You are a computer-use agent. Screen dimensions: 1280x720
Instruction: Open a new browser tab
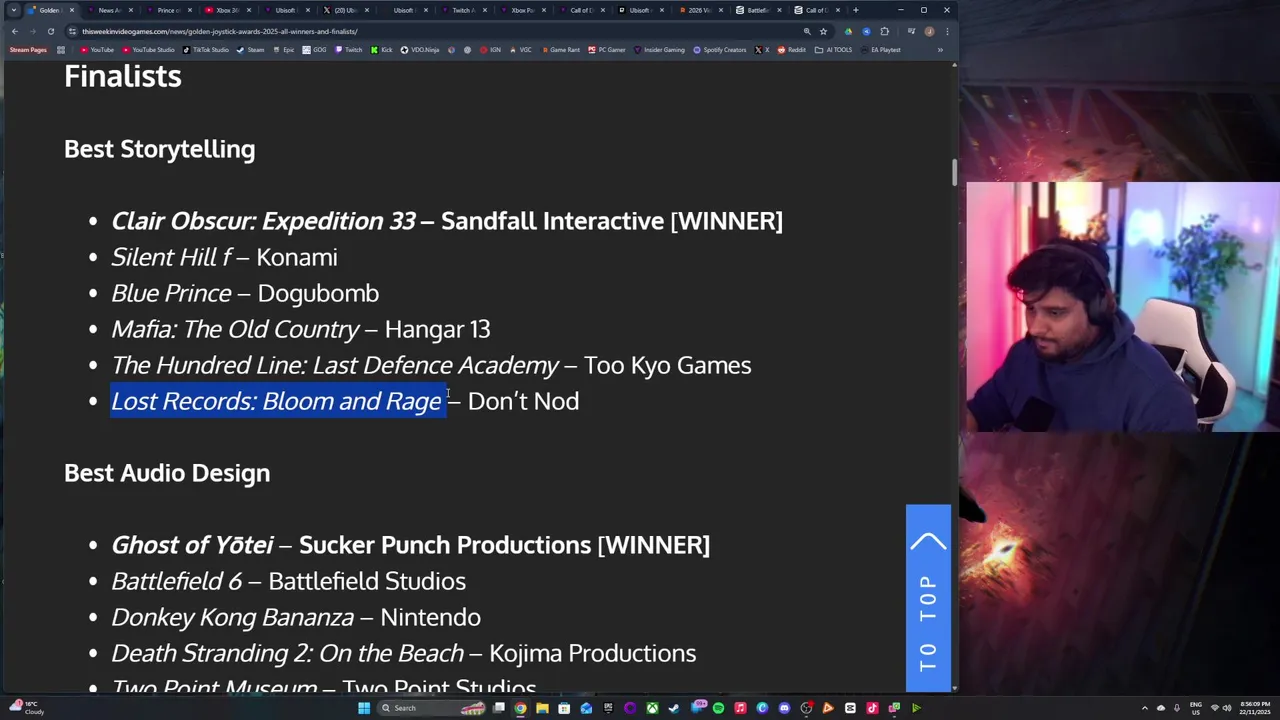click(x=855, y=10)
